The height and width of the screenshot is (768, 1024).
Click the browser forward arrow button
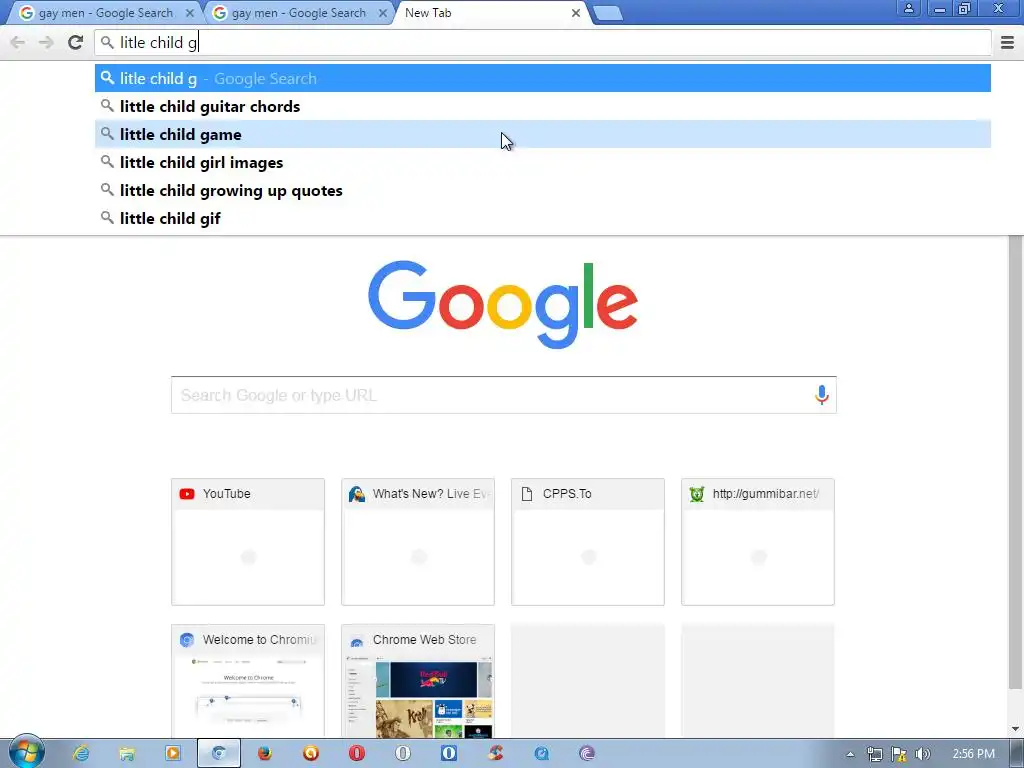[x=46, y=42]
